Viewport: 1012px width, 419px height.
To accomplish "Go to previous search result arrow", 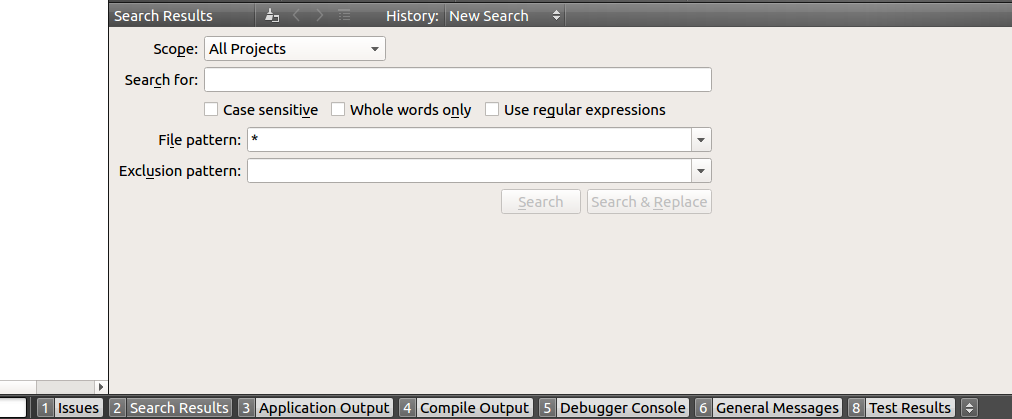I will click(296, 16).
